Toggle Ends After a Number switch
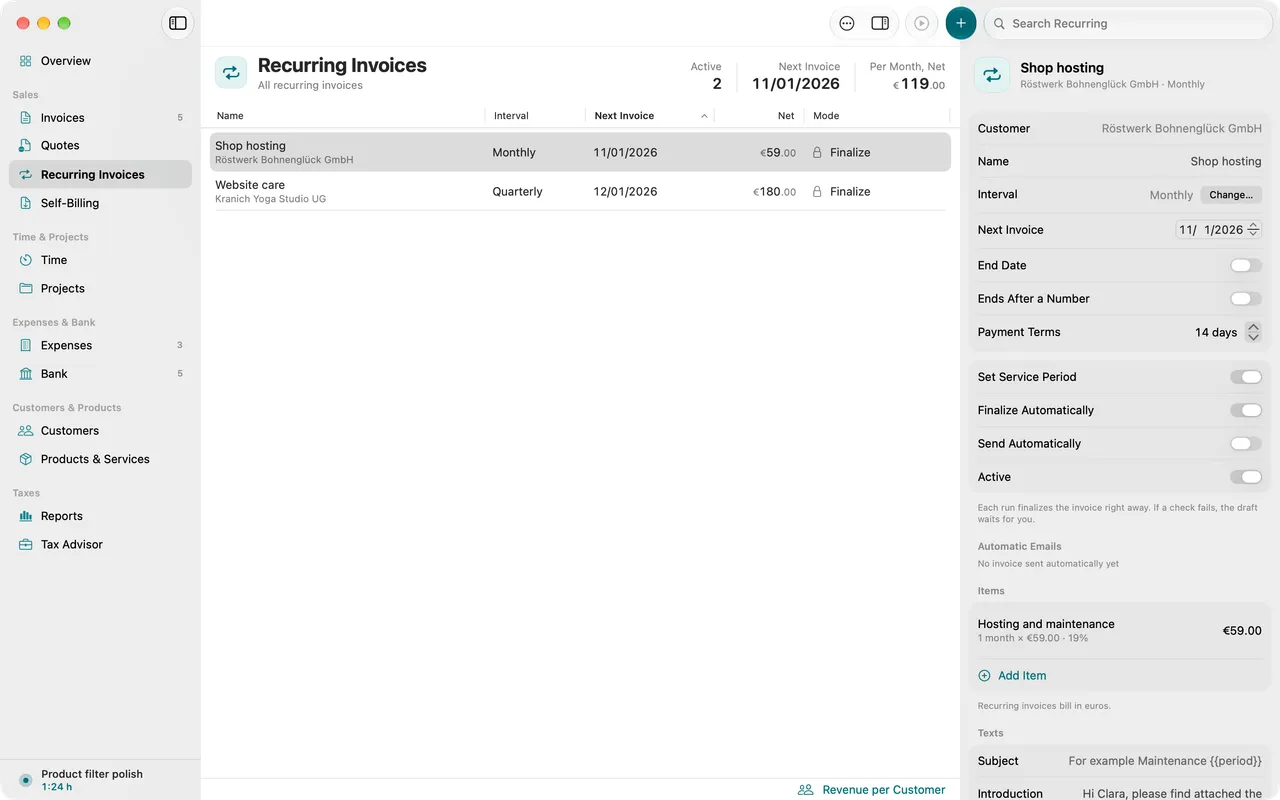 [x=1246, y=299]
